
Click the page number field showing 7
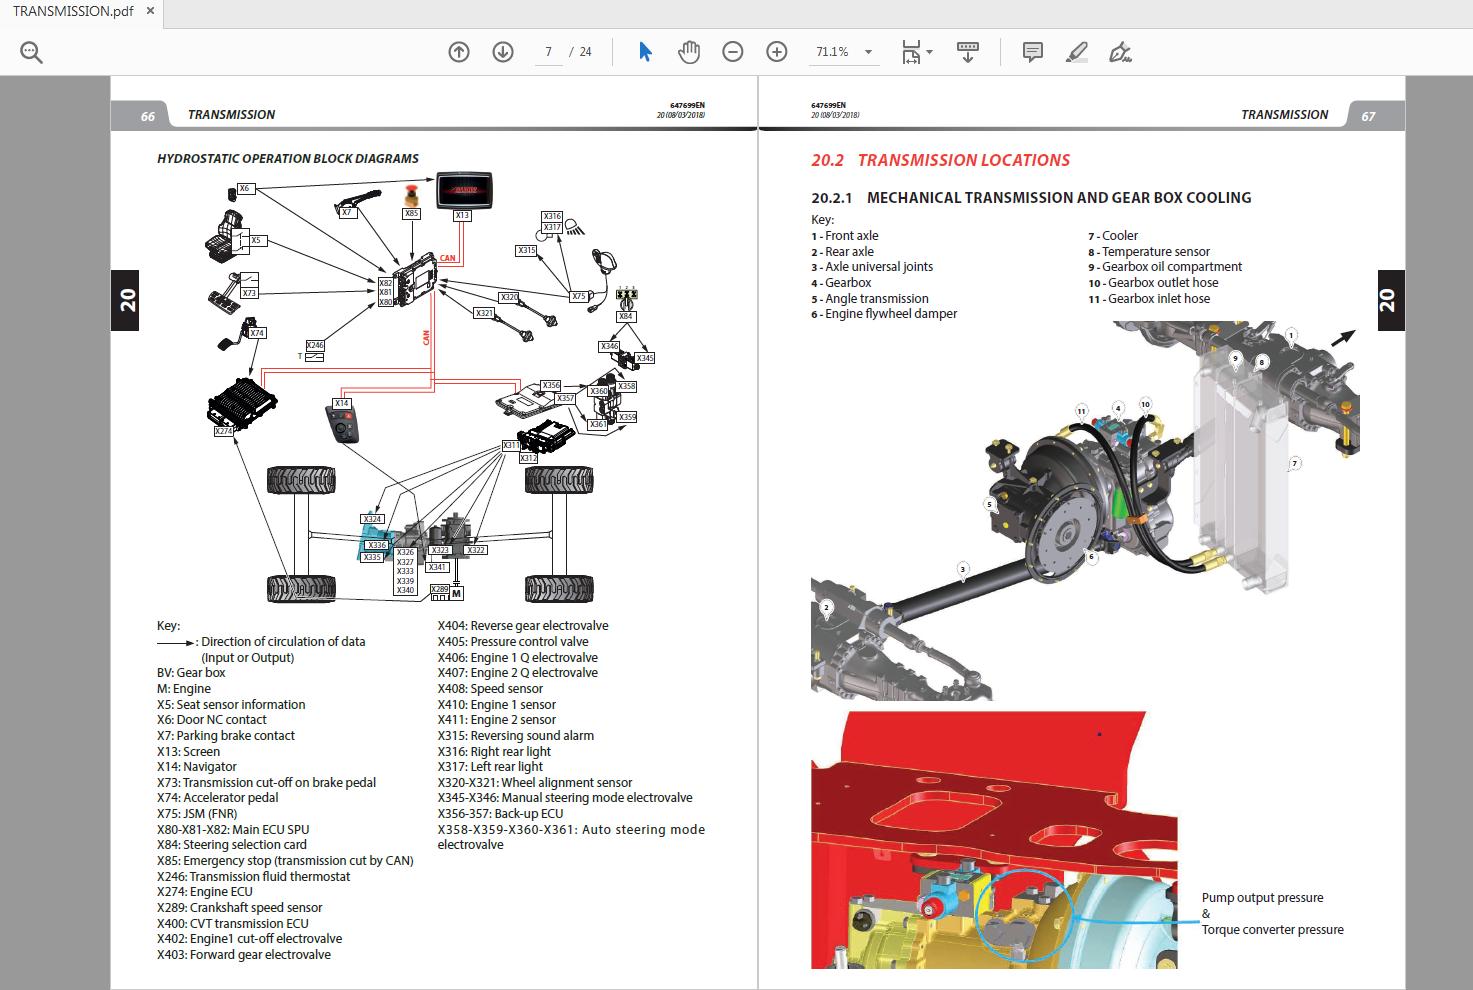[x=549, y=52]
